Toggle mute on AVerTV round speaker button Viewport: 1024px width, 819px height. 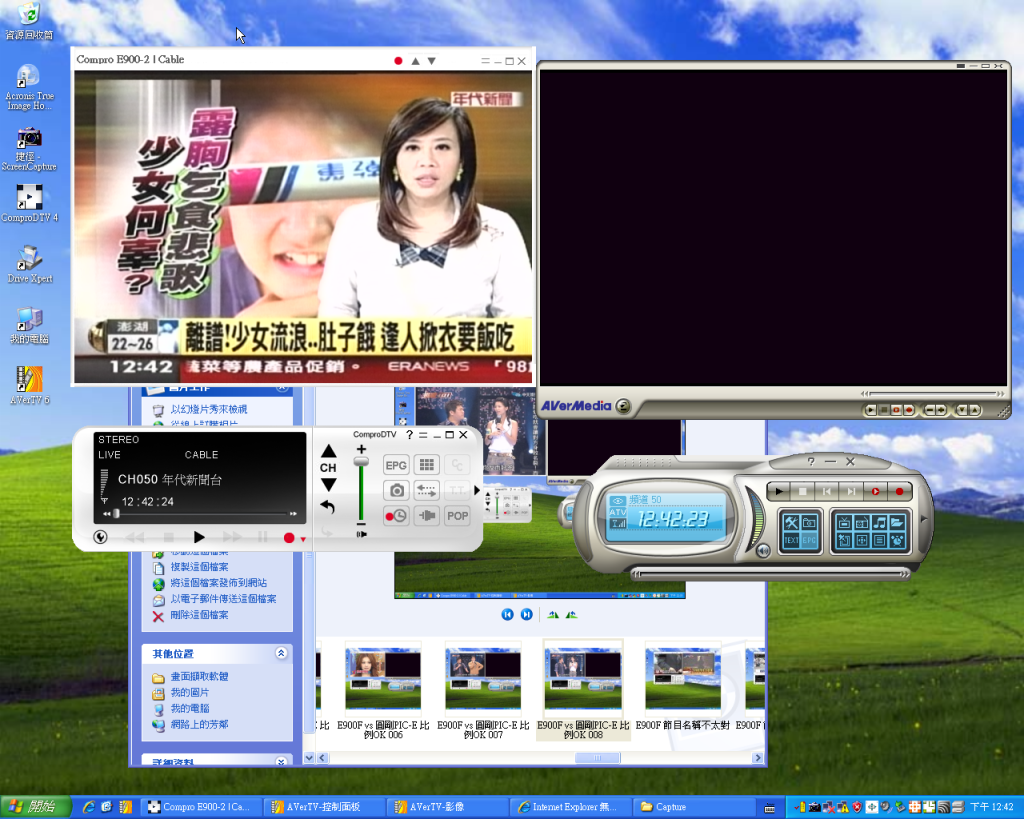coord(763,551)
